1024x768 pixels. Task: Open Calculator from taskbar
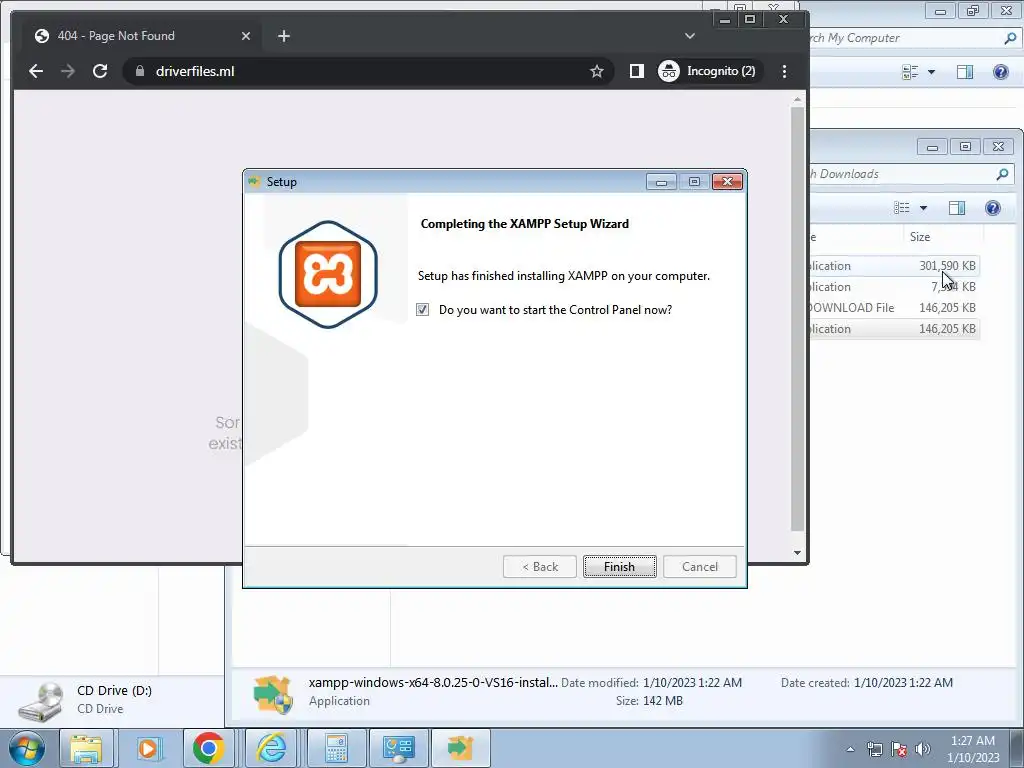tap(336, 748)
